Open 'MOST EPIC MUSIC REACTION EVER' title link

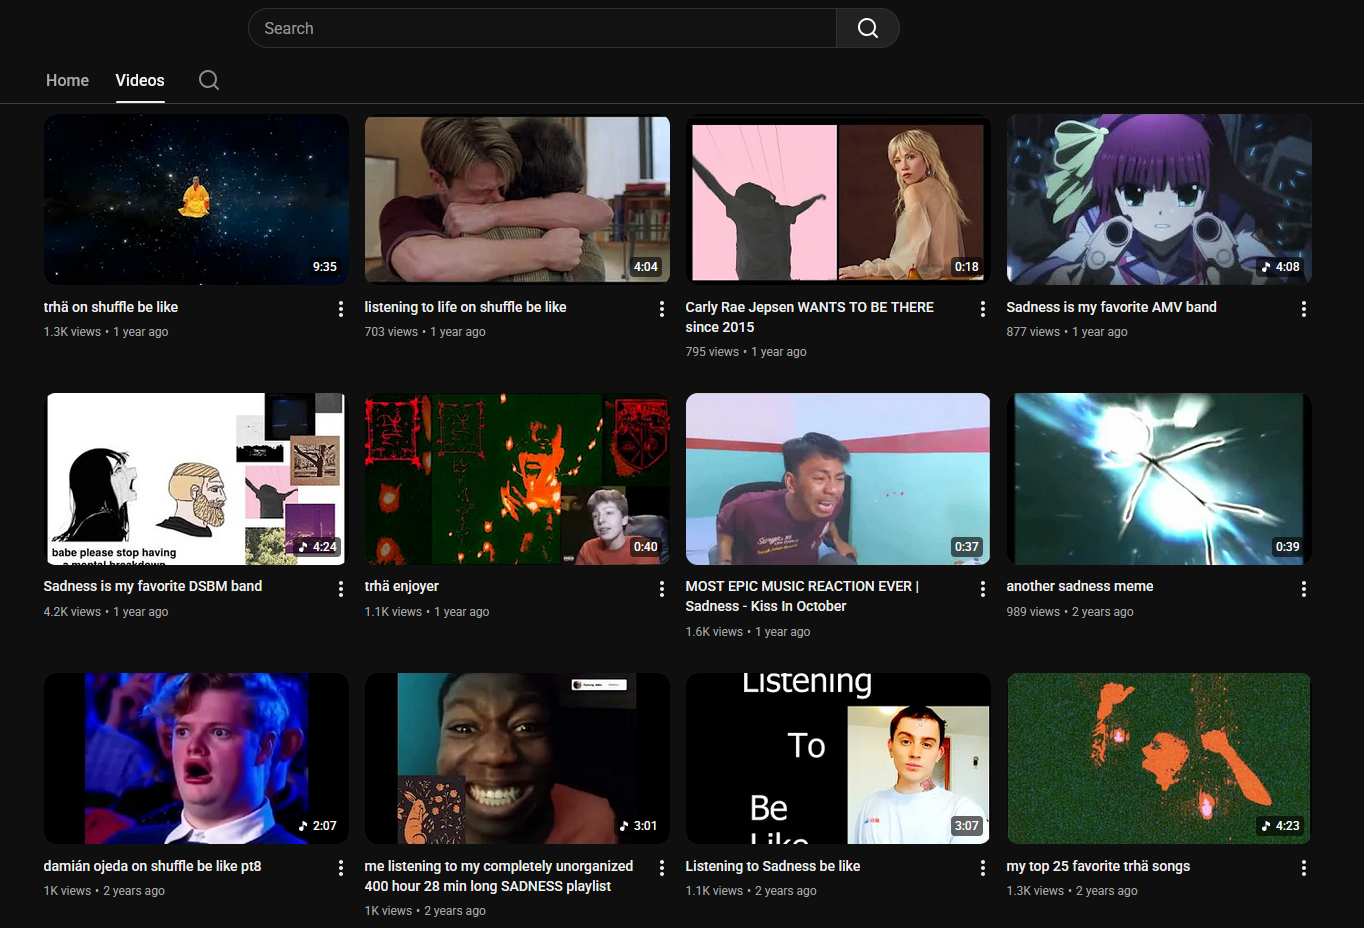click(802, 596)
